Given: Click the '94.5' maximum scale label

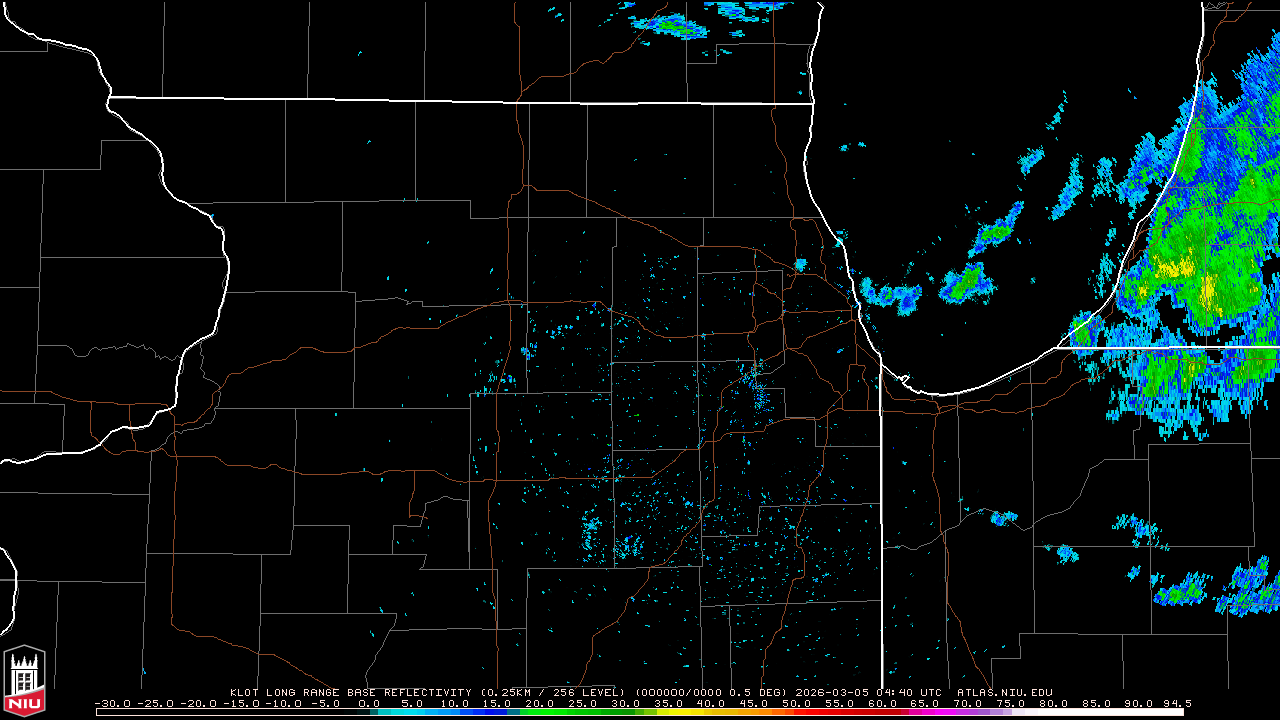Looking at the screenshot, I should 1176,703.
